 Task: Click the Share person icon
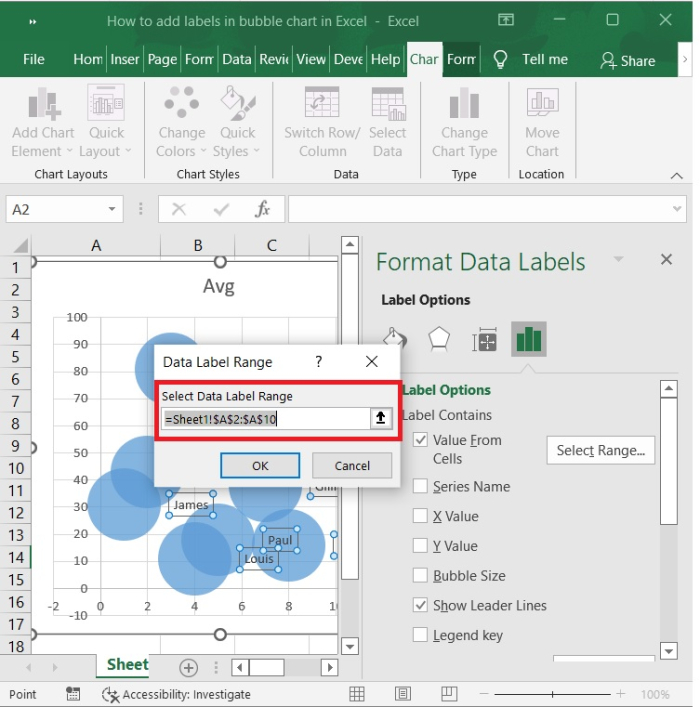(x=608, y=60)
